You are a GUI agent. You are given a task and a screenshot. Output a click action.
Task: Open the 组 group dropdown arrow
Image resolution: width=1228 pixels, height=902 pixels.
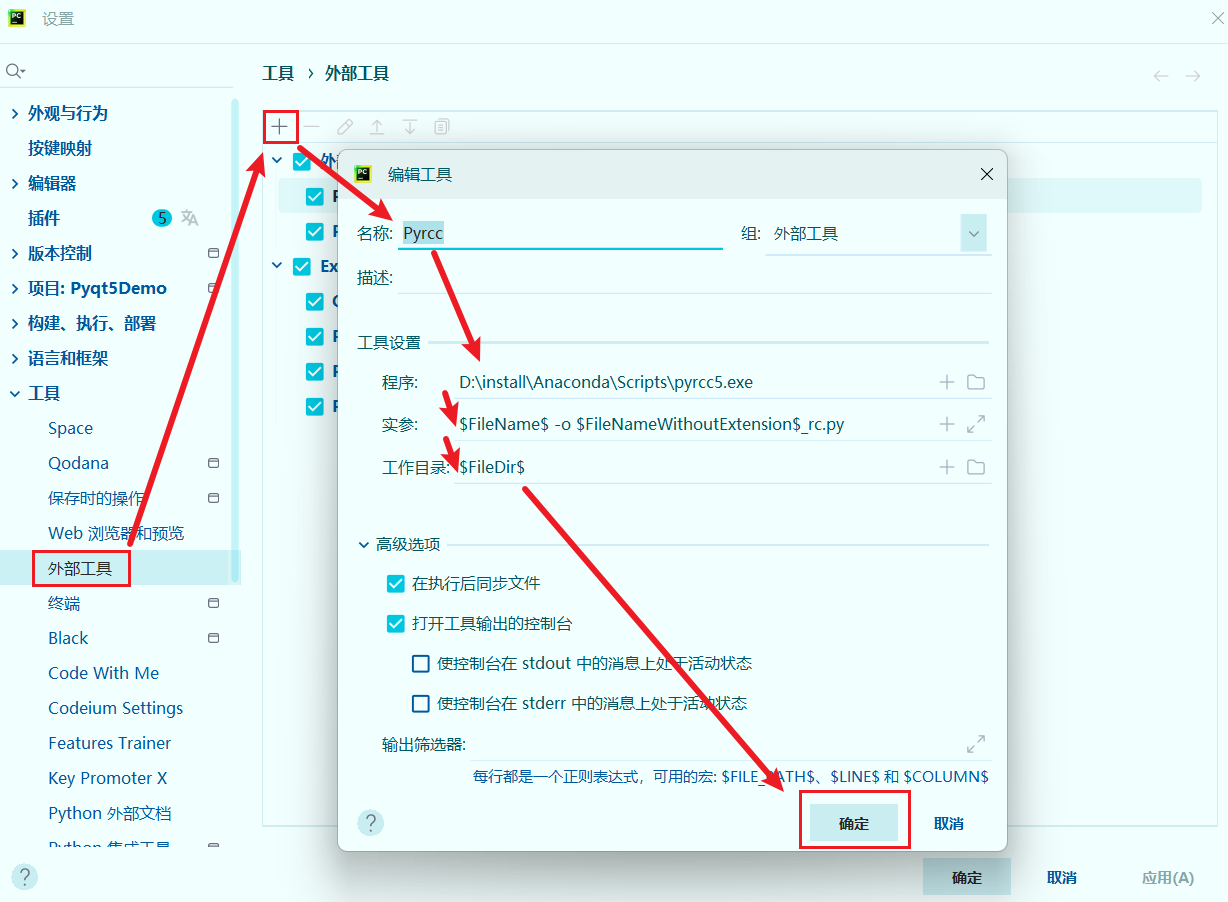tap(974, 234)
